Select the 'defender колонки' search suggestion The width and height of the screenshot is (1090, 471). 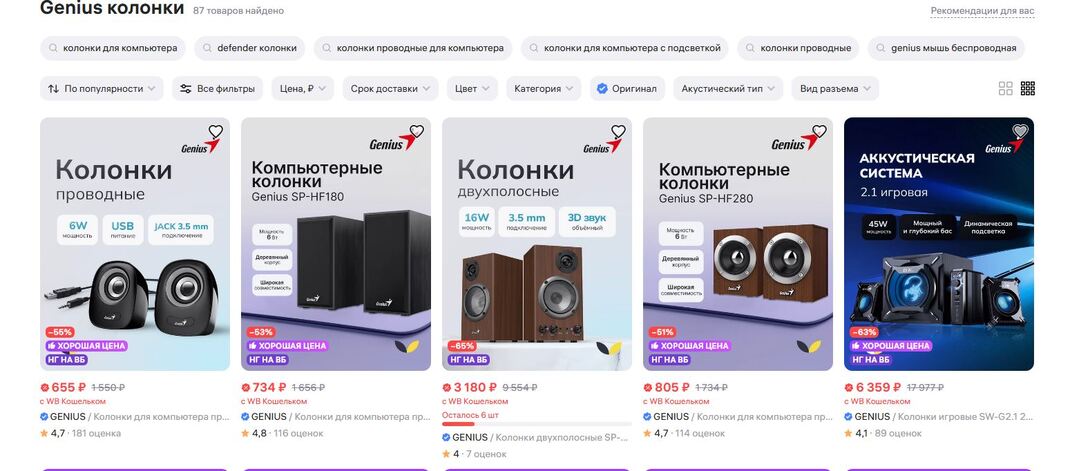tap(250, 48)
